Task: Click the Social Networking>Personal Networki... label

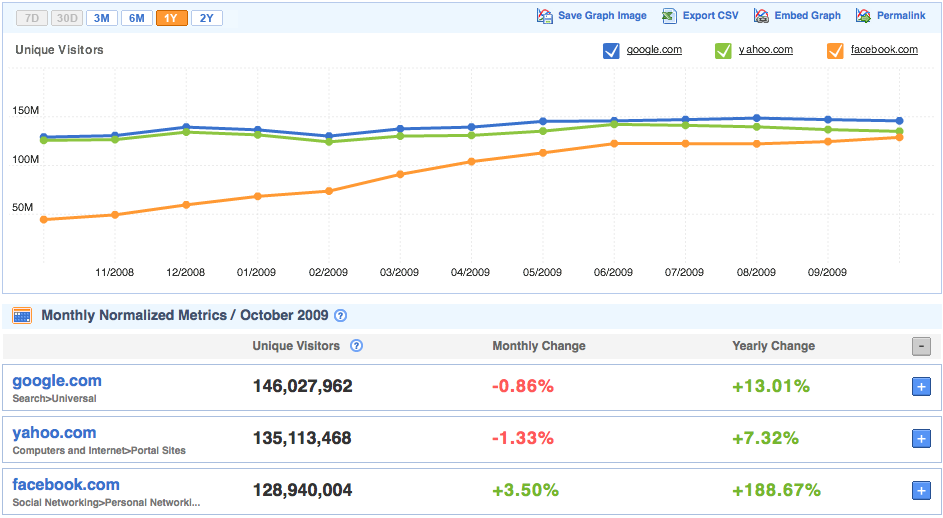Action: click(x=106, y=502)
